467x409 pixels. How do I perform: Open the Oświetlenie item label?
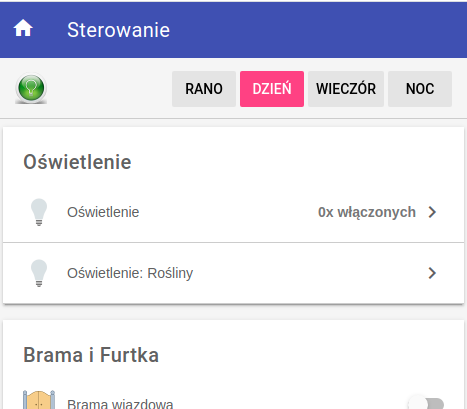pyautogui.click(x=103, y=212)
